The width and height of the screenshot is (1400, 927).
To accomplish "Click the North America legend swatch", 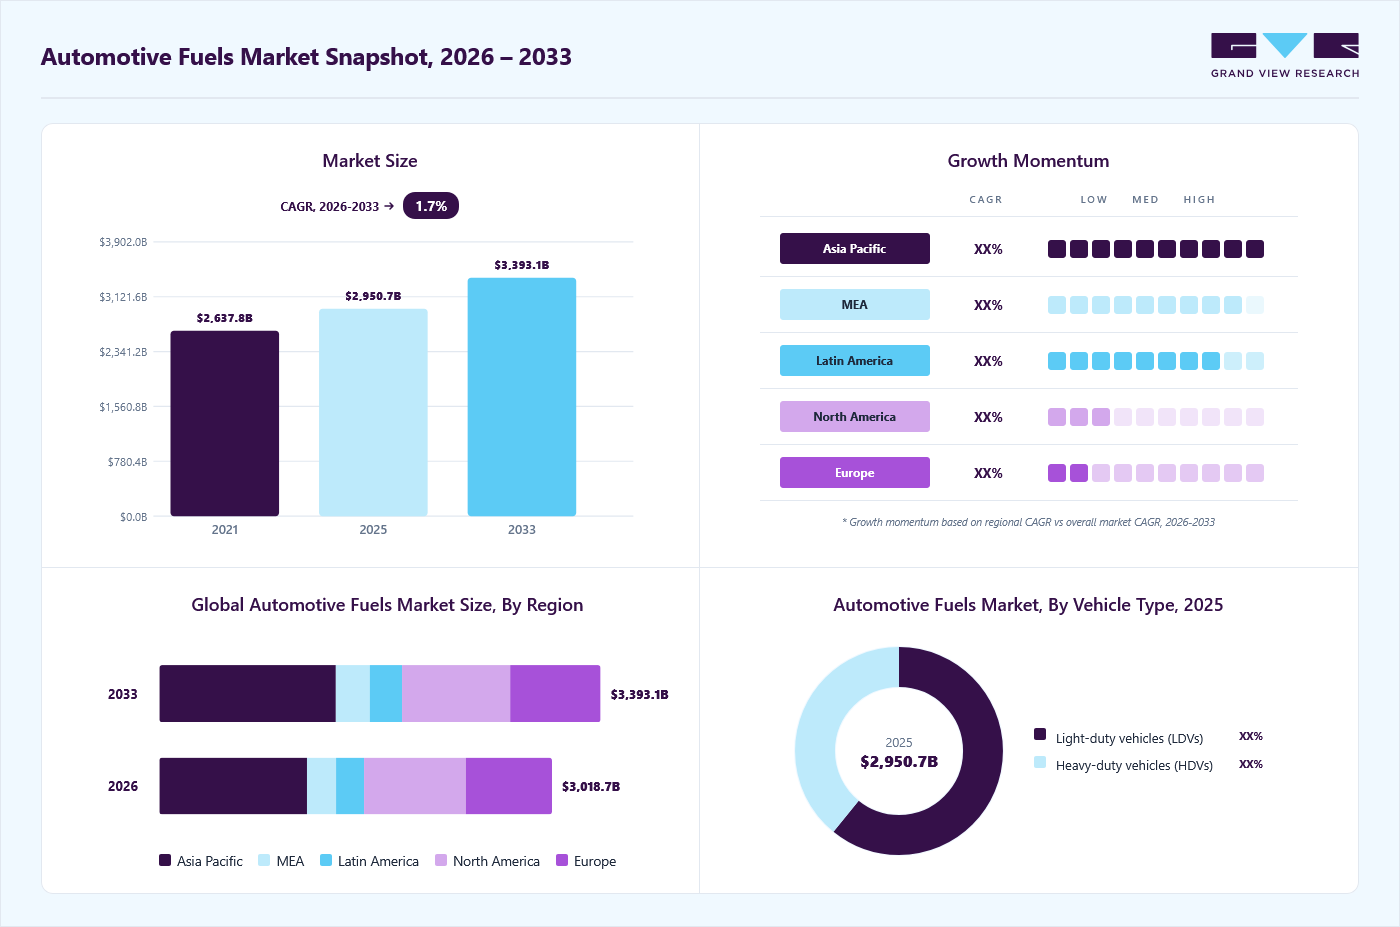I will coord(441,860).
